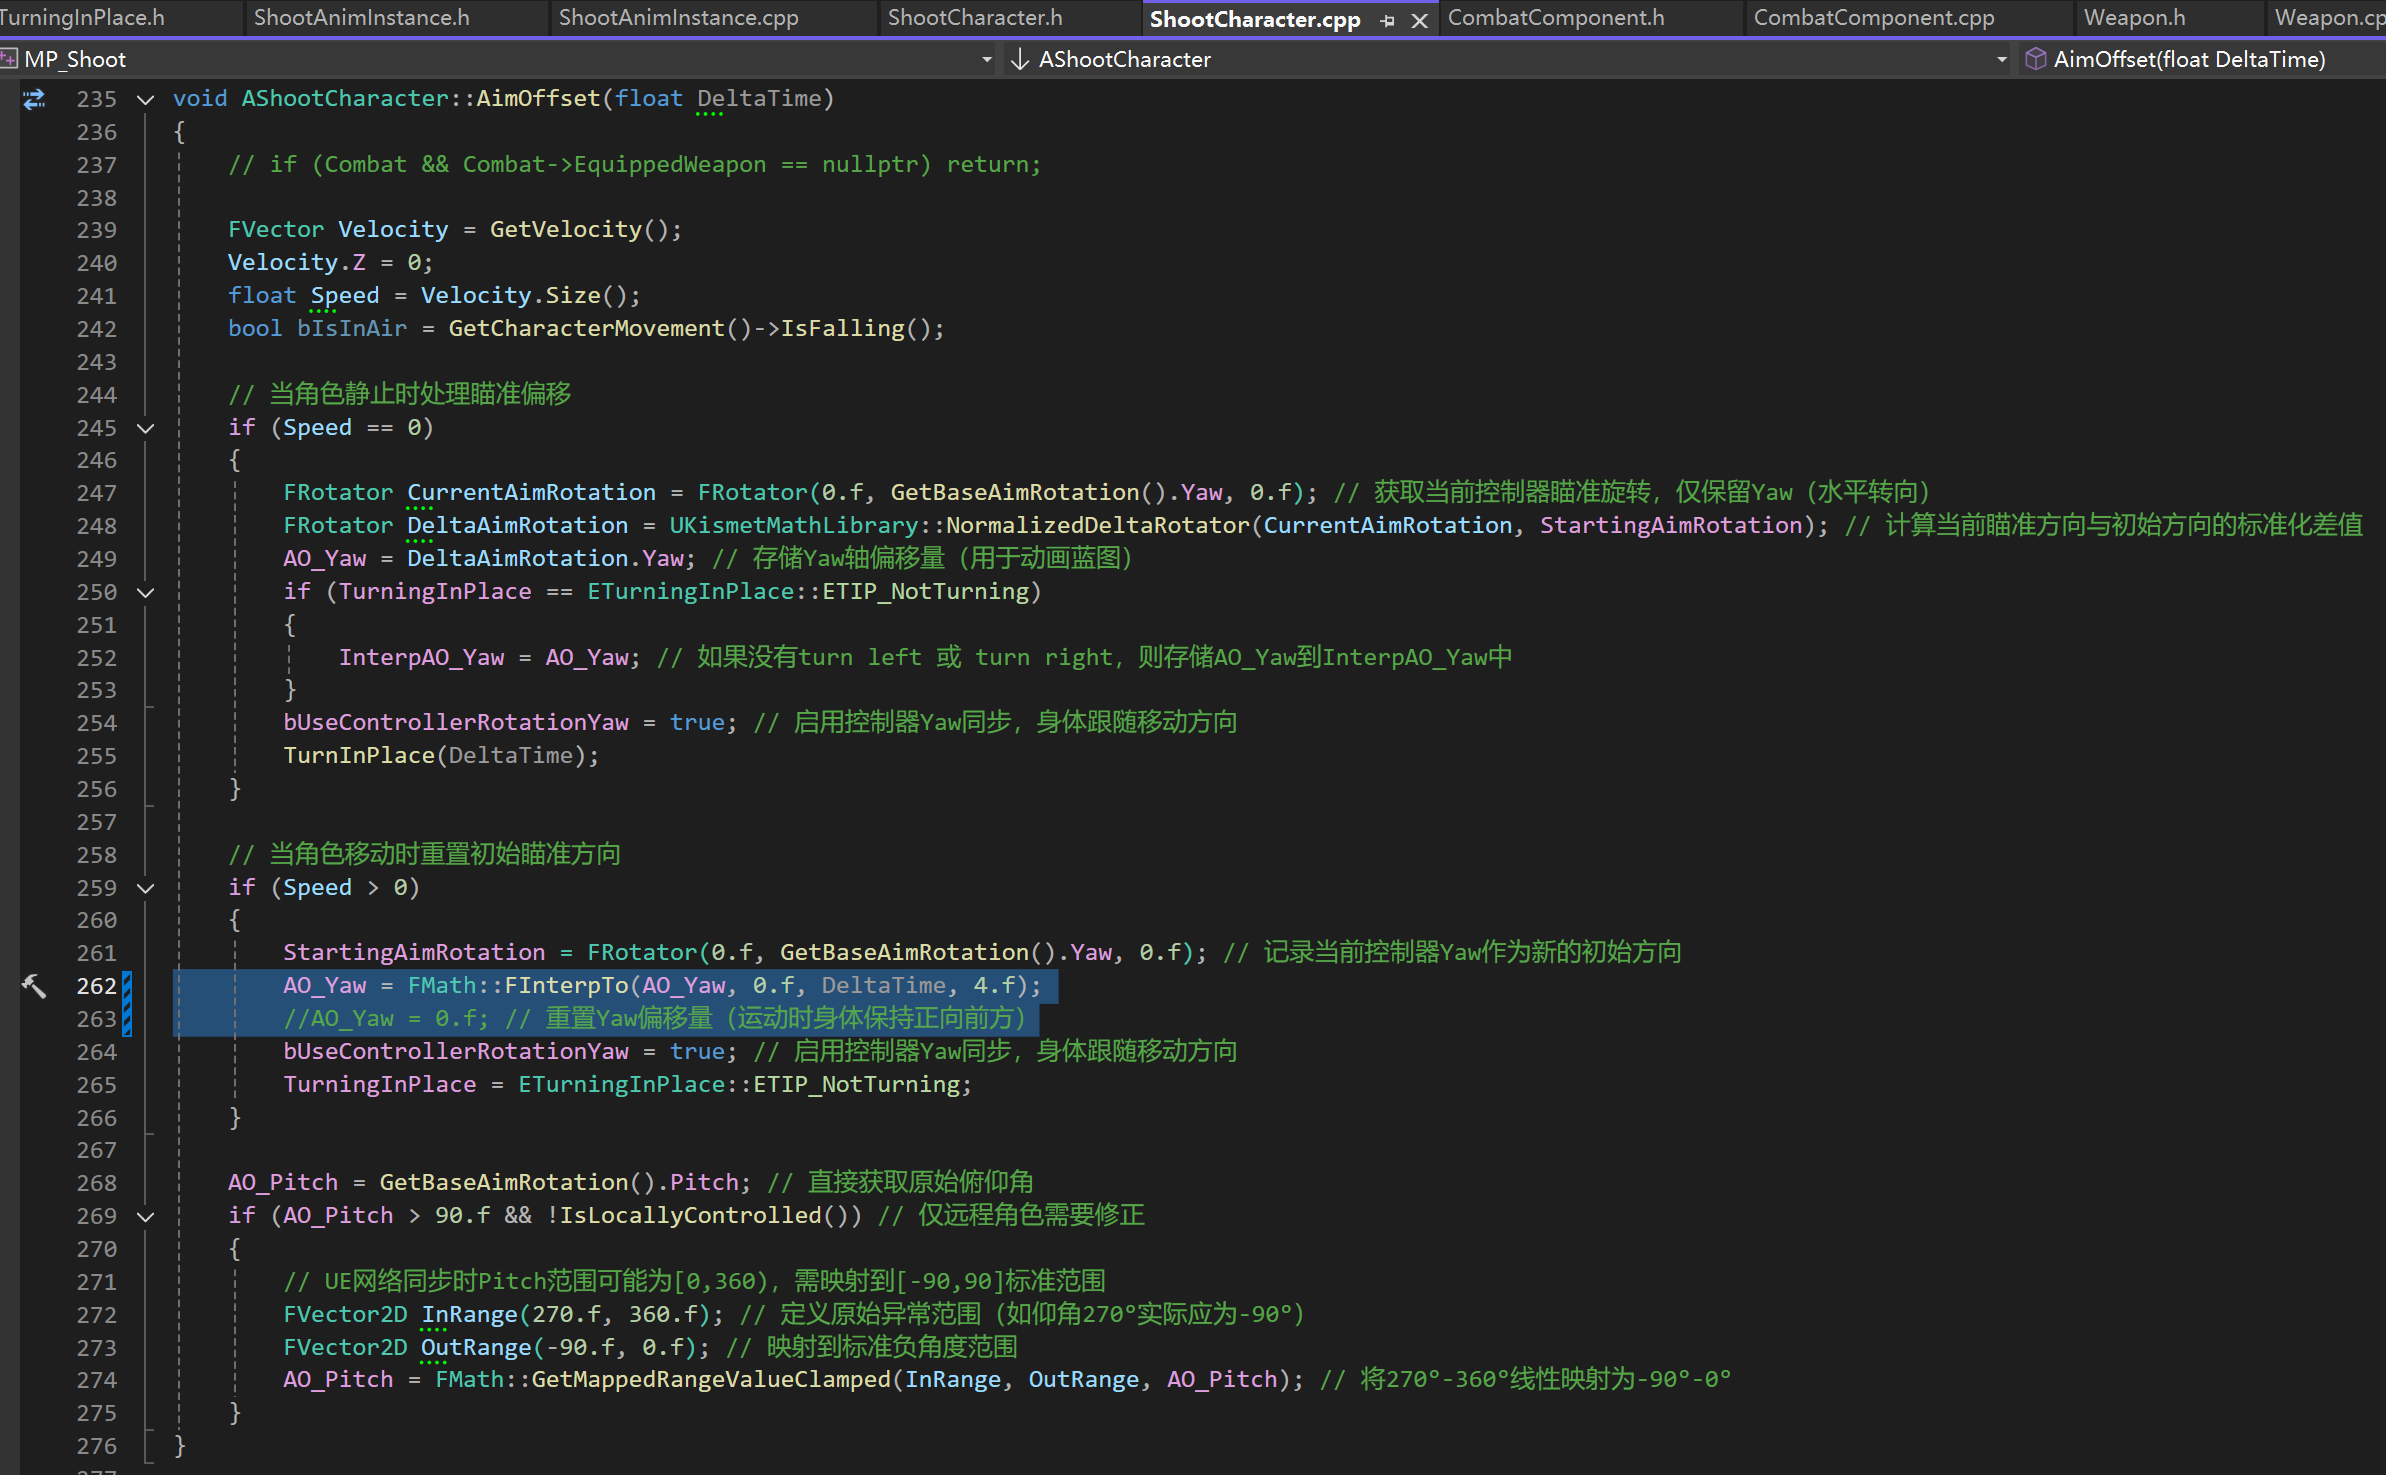Open the AShootCharacter class scope dropdown
The height and width of the screenshot is (1475, 2386).
point(2001,59)
